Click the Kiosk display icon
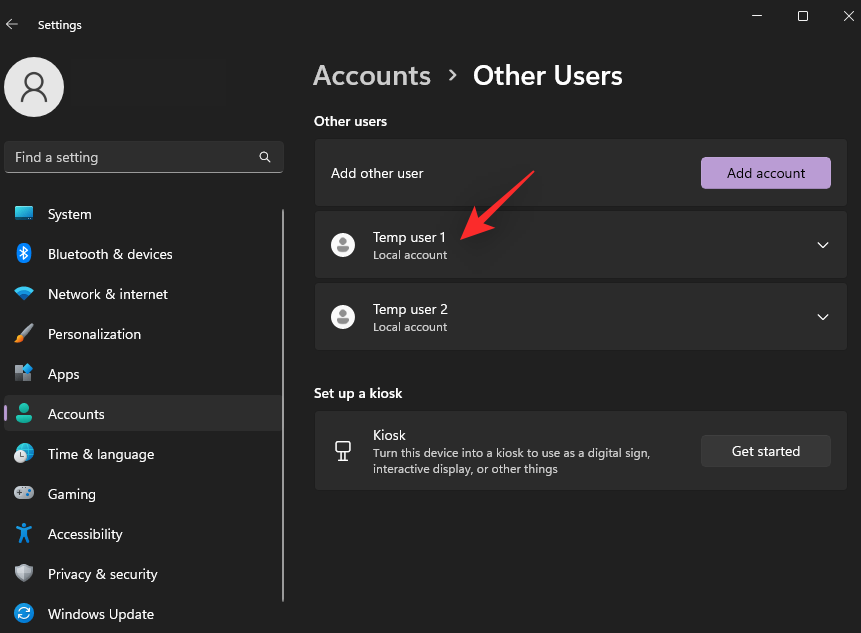Image resolution: width=861 pixels, height=633 pixels. click(x=343, y=450)
